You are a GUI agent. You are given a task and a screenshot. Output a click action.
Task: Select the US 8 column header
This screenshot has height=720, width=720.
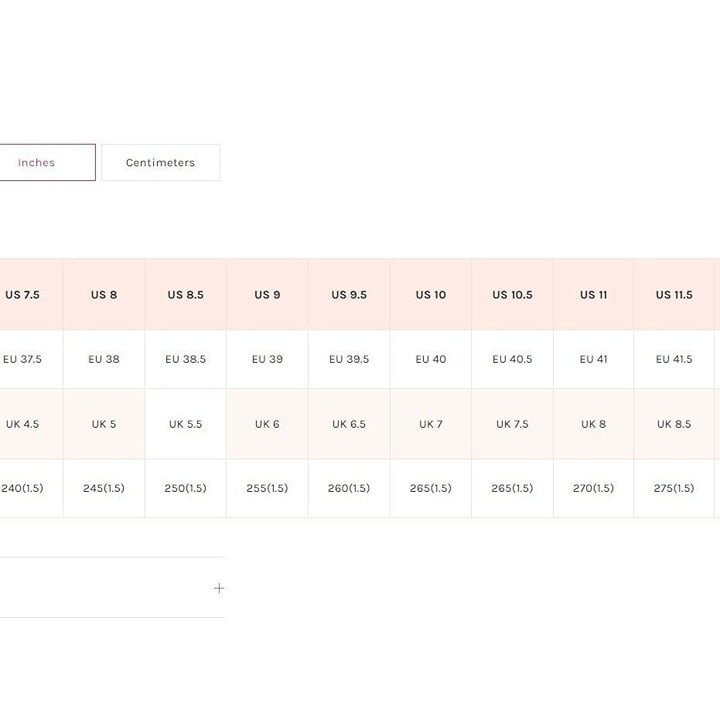pos(104,294)
